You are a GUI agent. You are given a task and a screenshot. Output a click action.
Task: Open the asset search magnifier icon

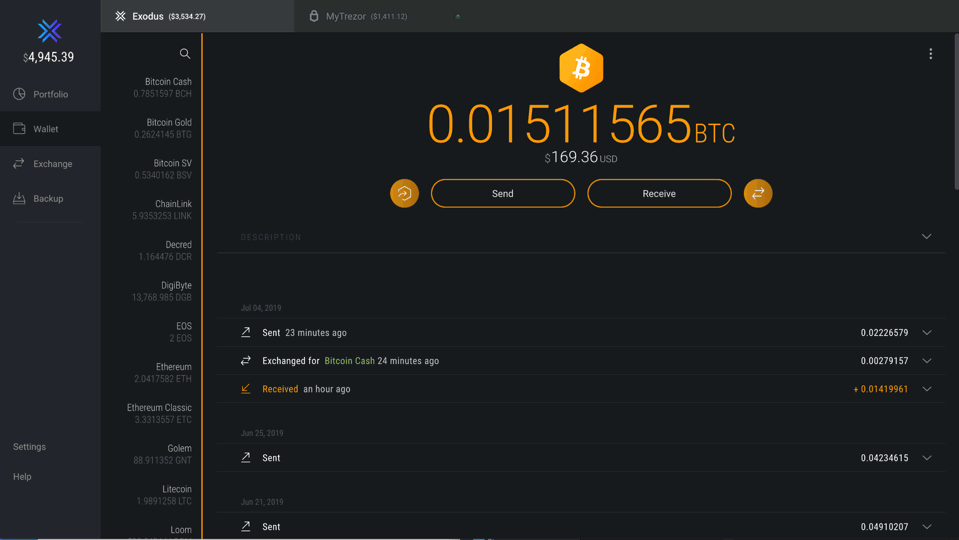pyautogui.click(x=185, y=54)
